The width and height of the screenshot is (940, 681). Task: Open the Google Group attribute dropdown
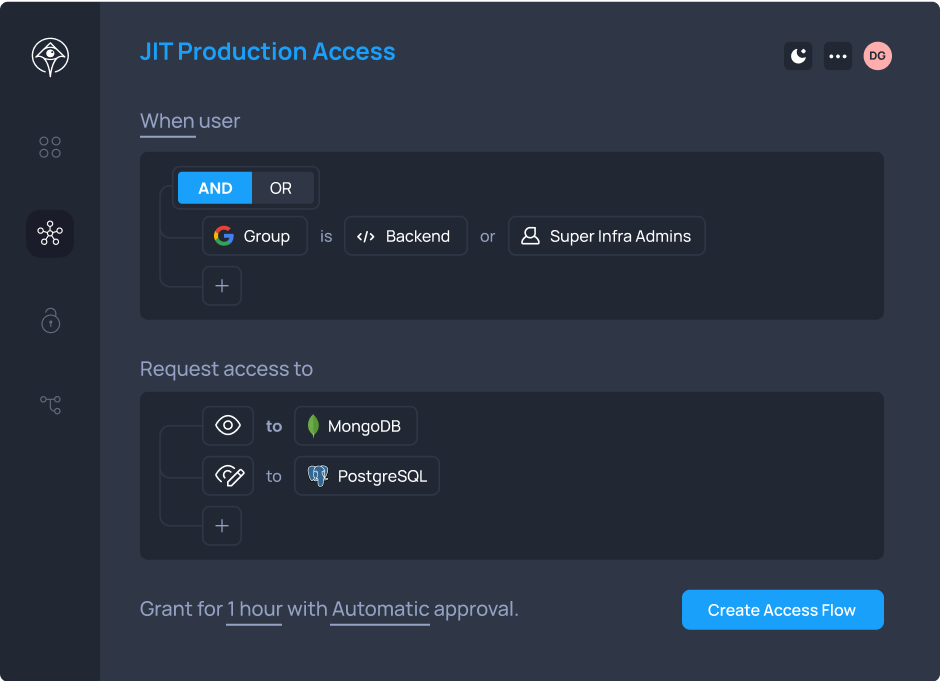pos(254,236)
